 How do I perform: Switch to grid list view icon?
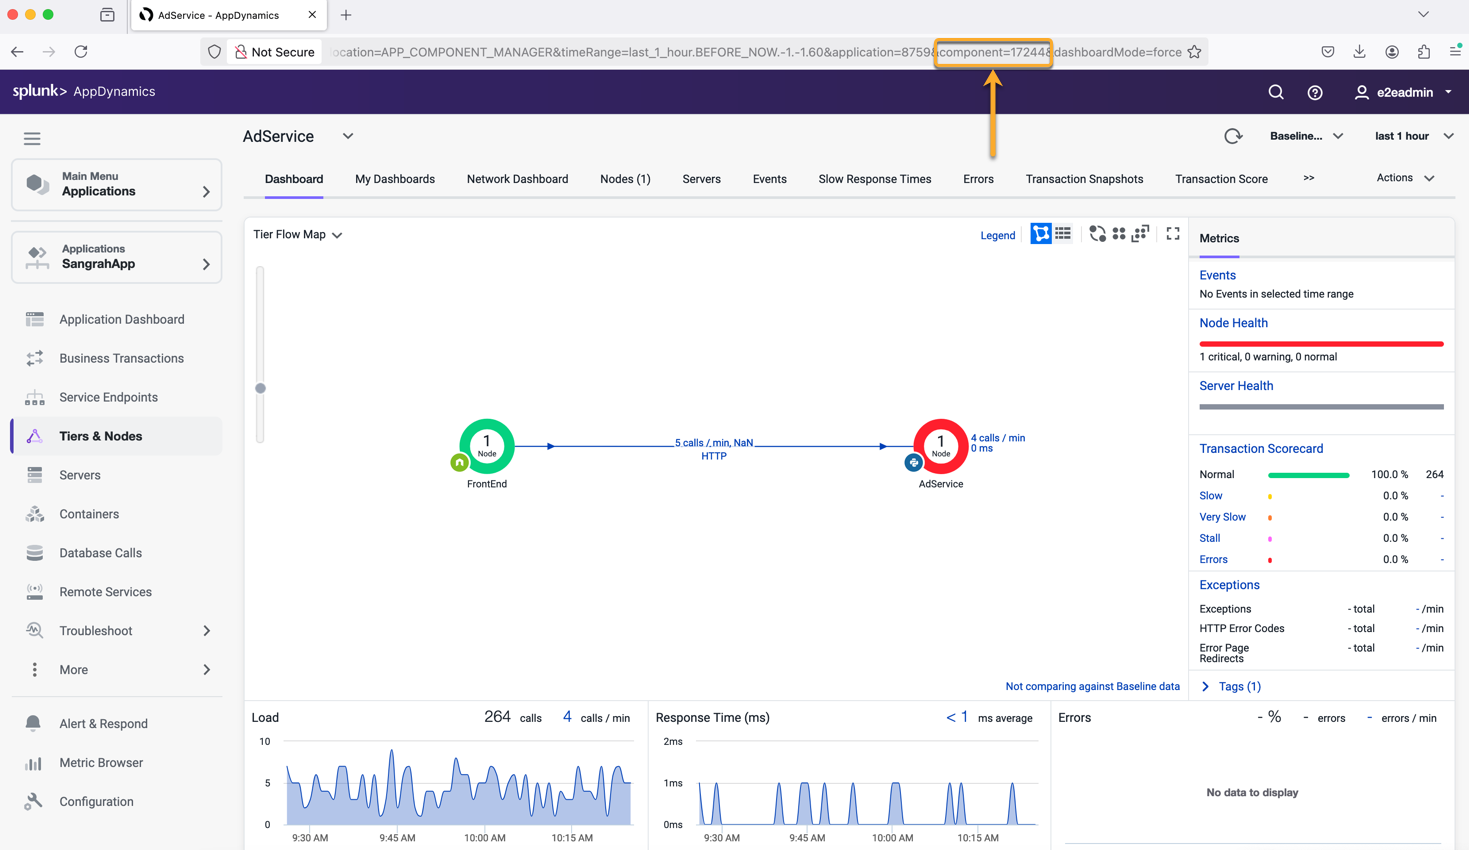point(1063,234)
